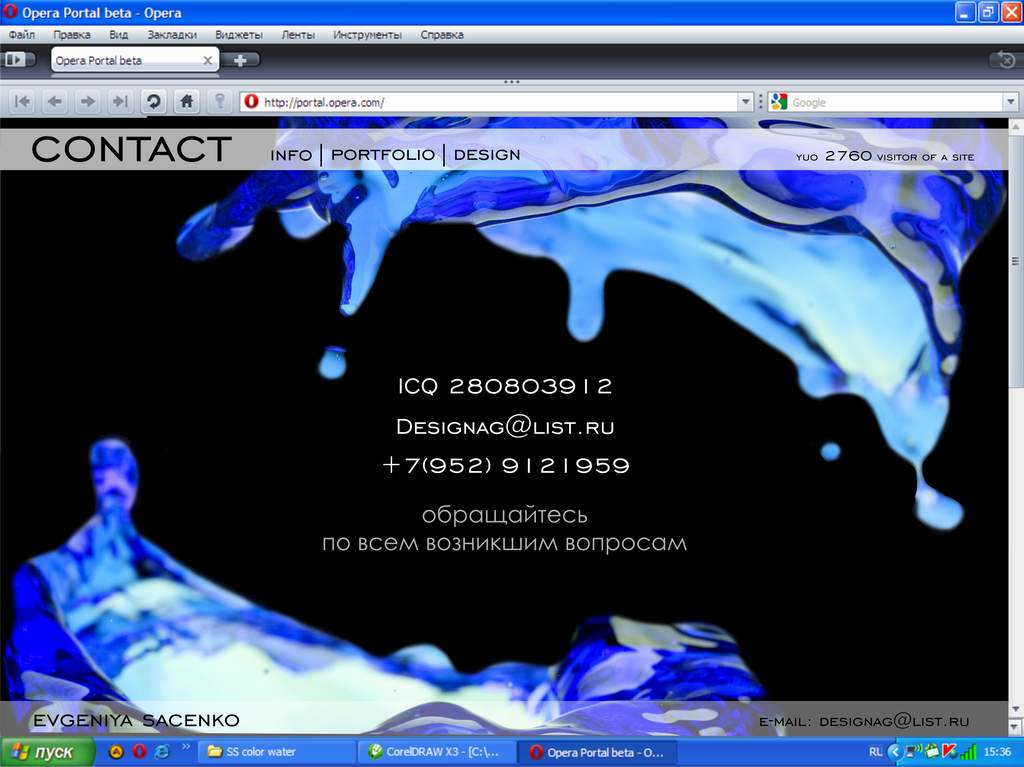Click the panel resize grip dots above address bar
1024x767 pixels.
click(x=511, y=82)
